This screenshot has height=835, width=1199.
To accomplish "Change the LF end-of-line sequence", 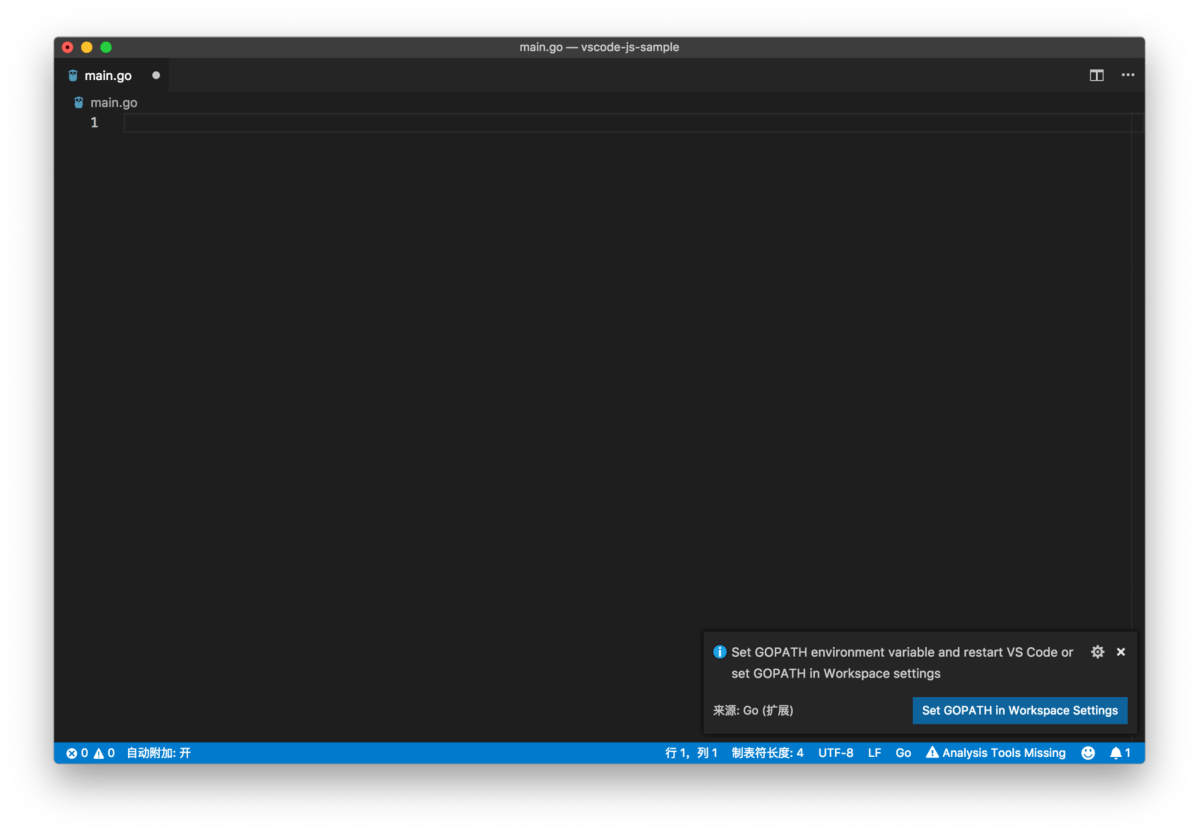I will 874,753.
